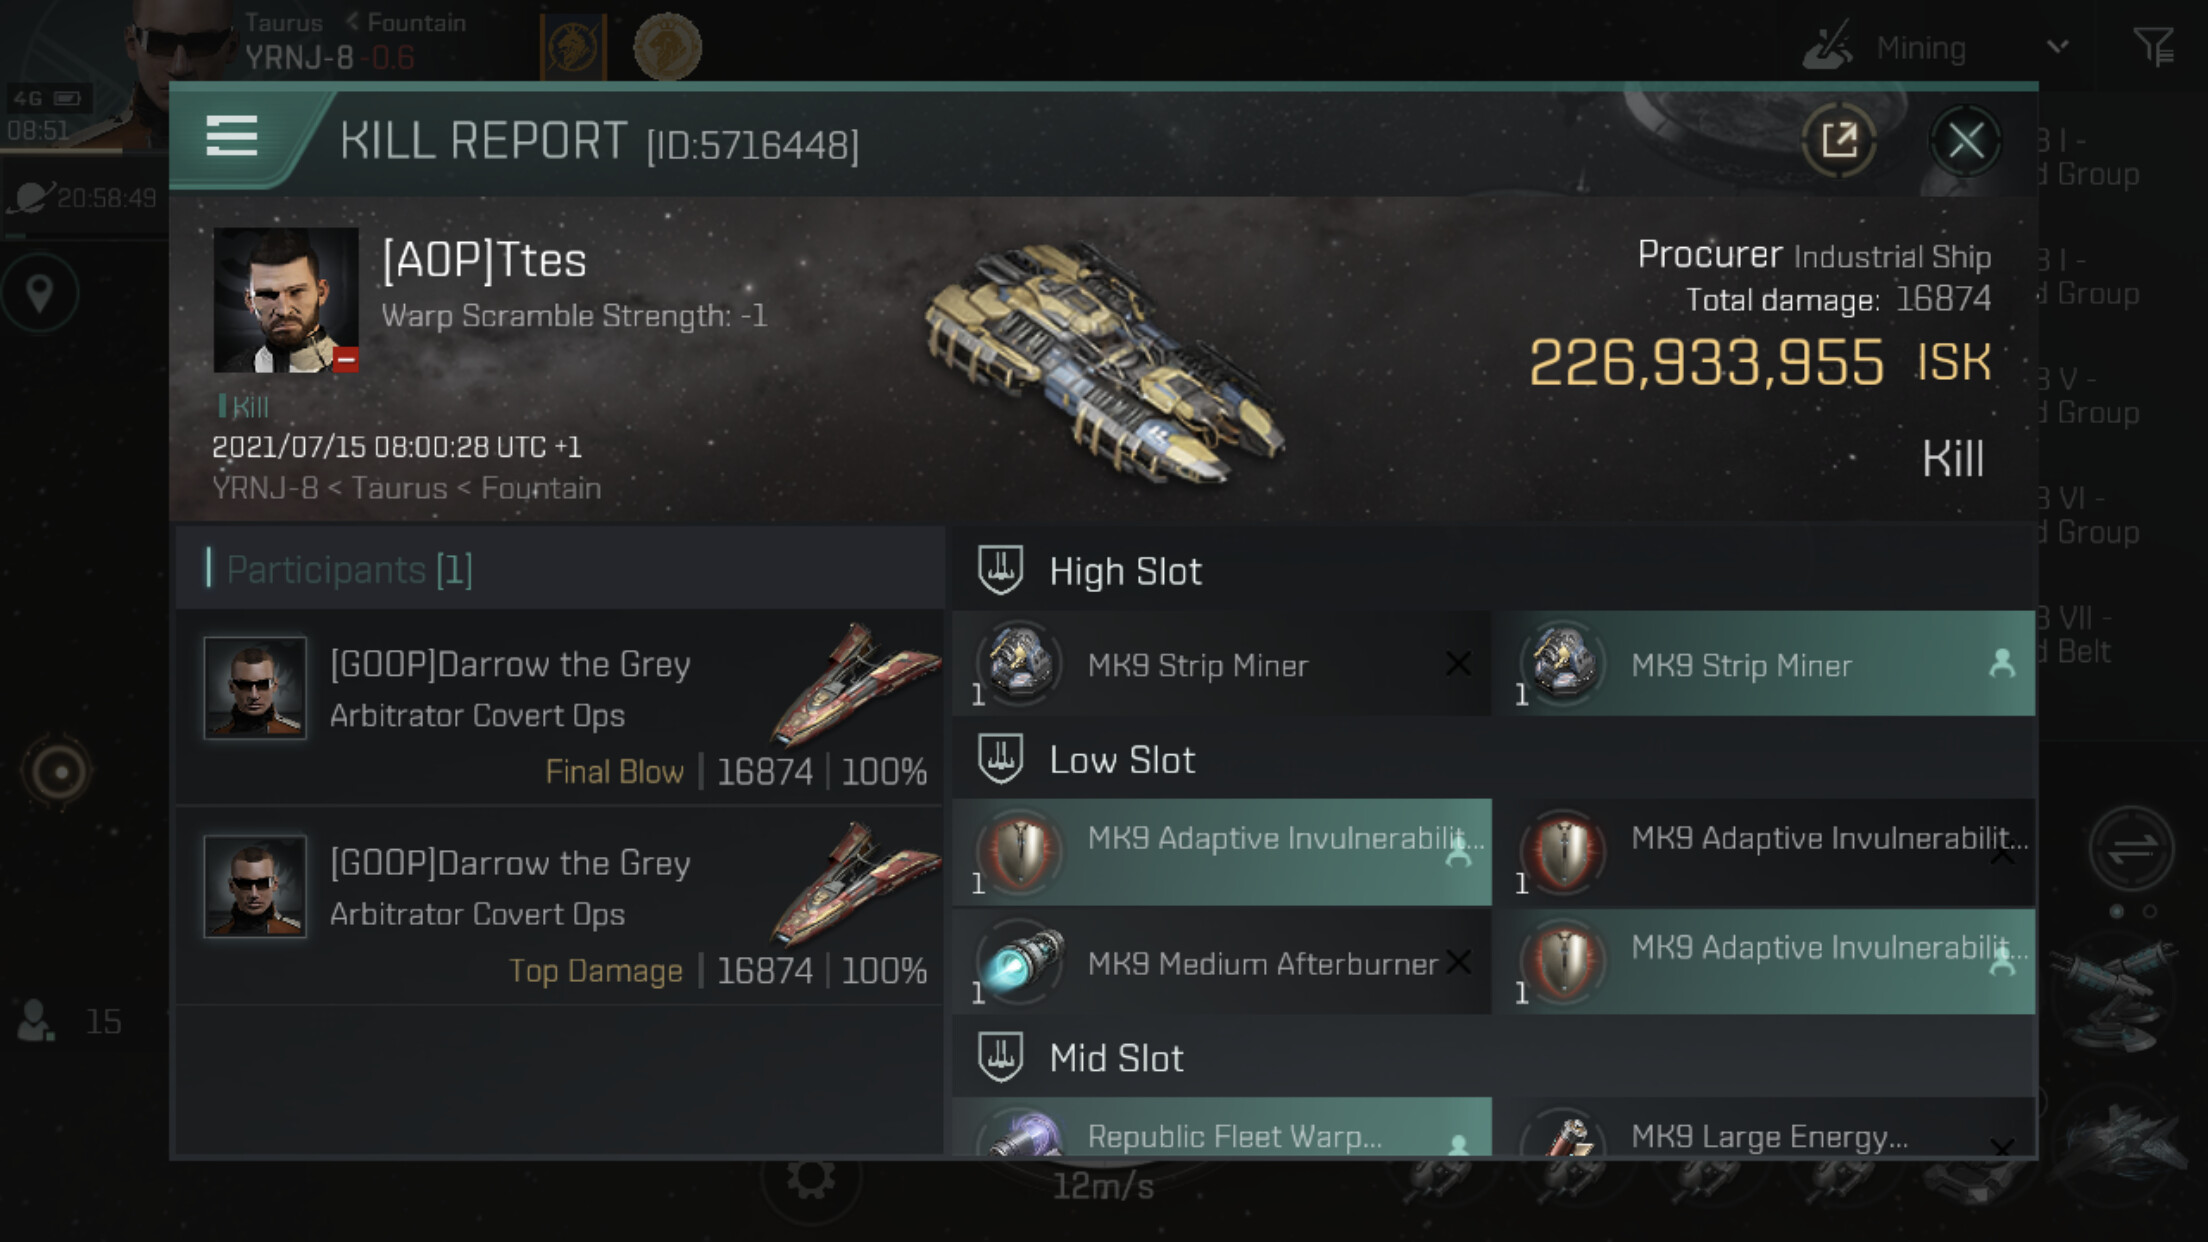The height and width of the screenshot is (1242, 2208).
Task: Click the Low Slot section header
Action: coord(1121,761)
